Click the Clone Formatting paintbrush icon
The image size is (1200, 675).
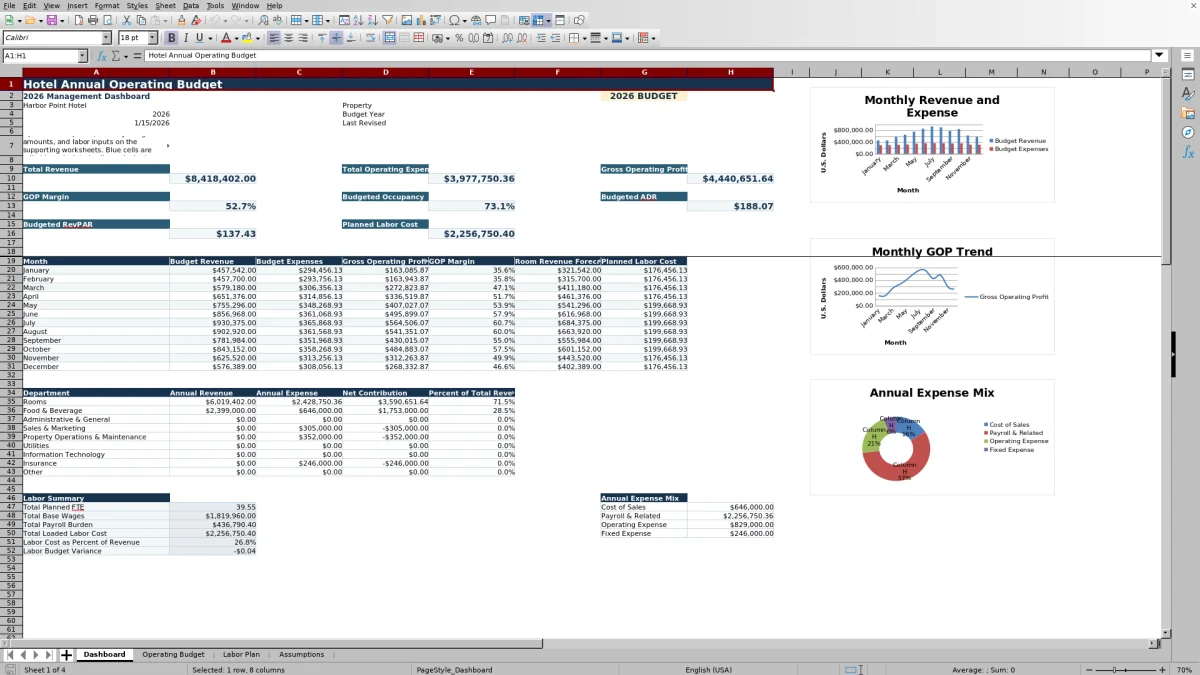pyautogui.click(x=181, y=20)
